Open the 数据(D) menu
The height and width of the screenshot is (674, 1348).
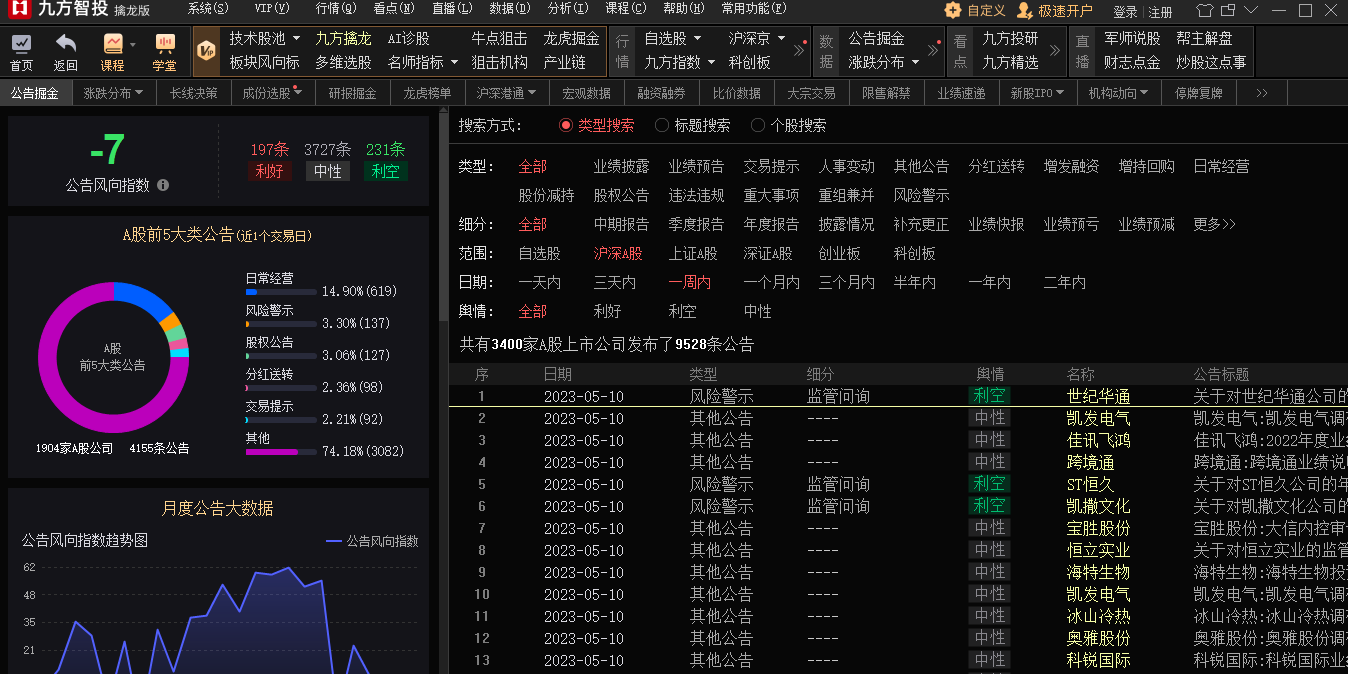509,9
